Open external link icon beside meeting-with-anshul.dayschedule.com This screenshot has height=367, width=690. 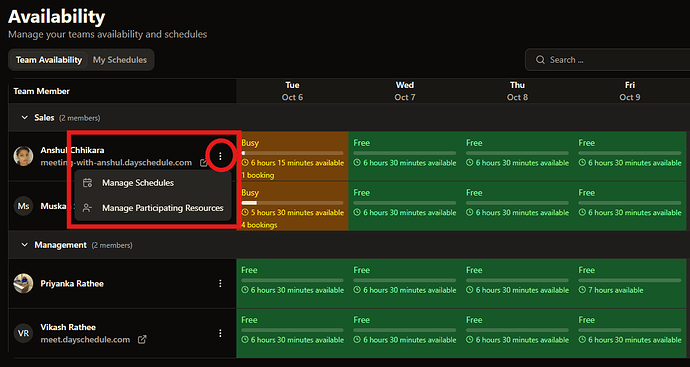(x=203, y=163)
